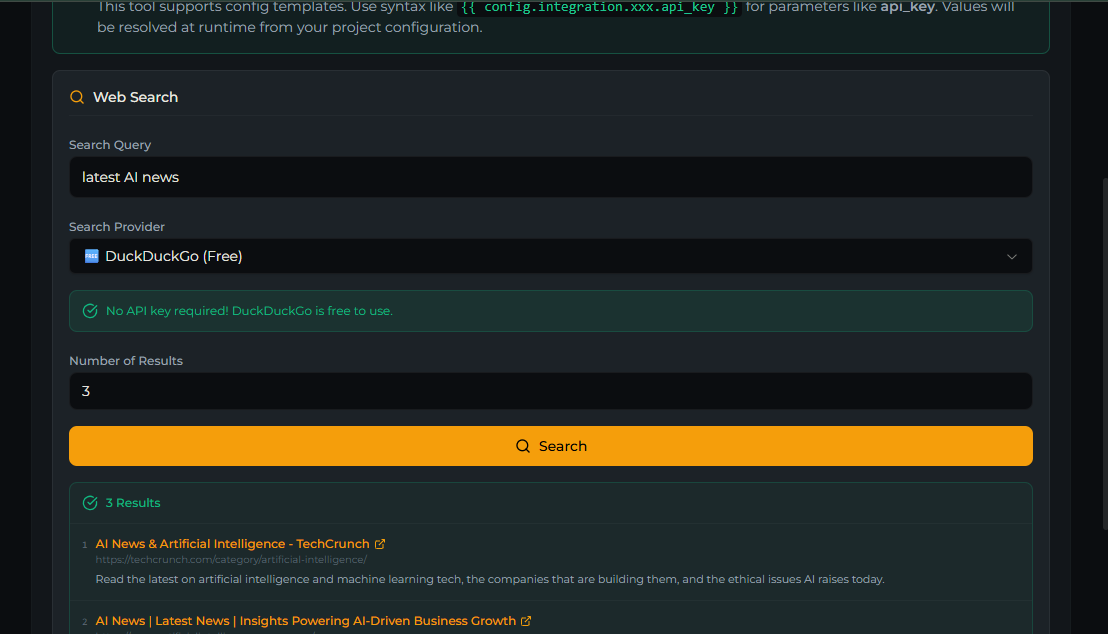Click 'No API key required!' notice text
This screenshot has height=634, width=1108.
(x=249, y=311)
